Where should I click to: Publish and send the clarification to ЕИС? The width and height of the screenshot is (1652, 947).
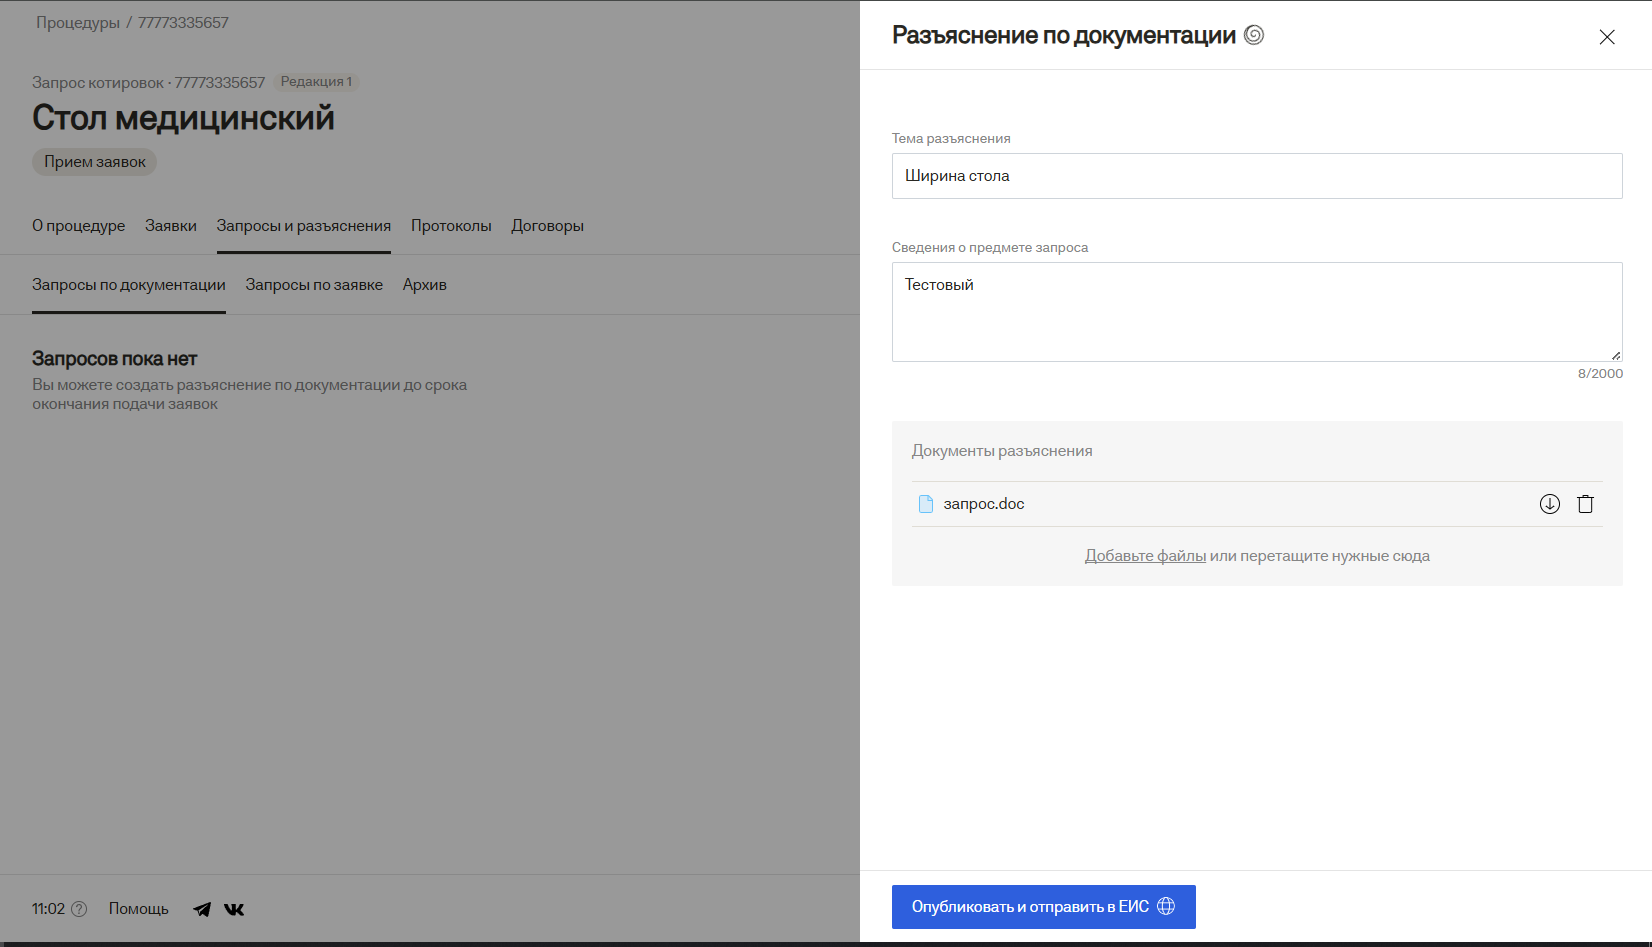pos(1043,907)
